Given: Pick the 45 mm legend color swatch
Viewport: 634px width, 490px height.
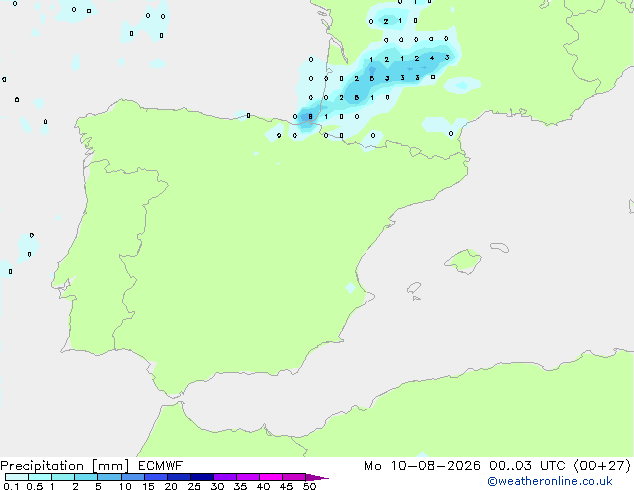Looking at the screenshot, I should click(294, 477).
